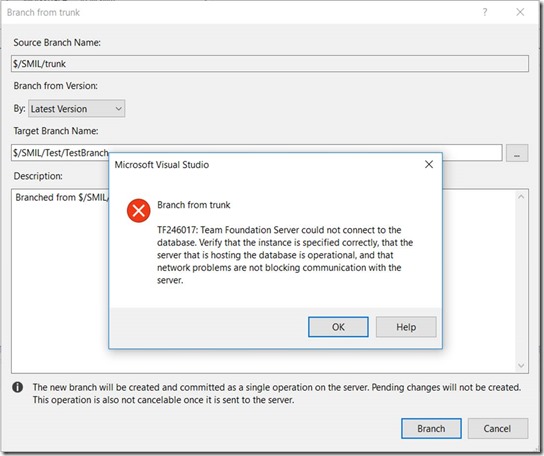
Task: Click the red error icon
Action: click(138, 210)
